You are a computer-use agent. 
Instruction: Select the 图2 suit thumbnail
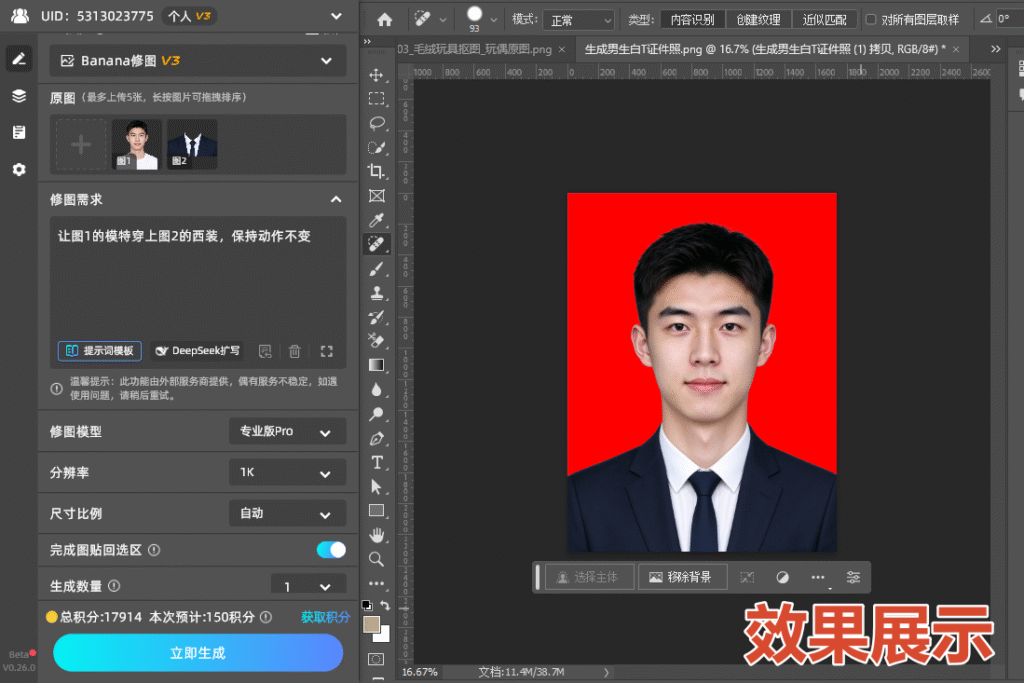[192, 144]
